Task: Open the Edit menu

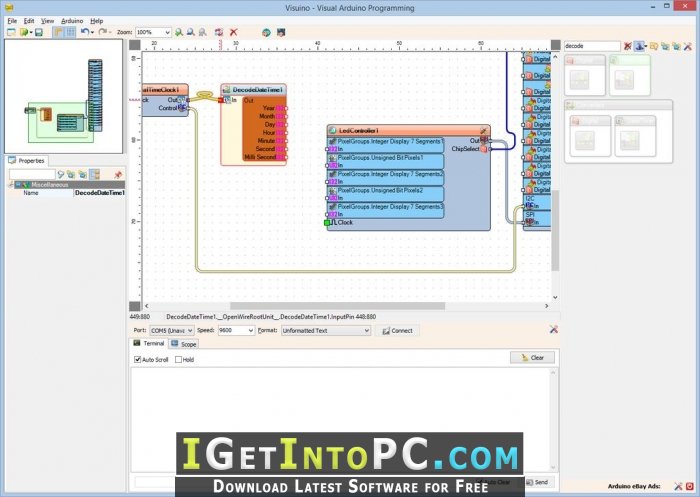Action: 29,21
